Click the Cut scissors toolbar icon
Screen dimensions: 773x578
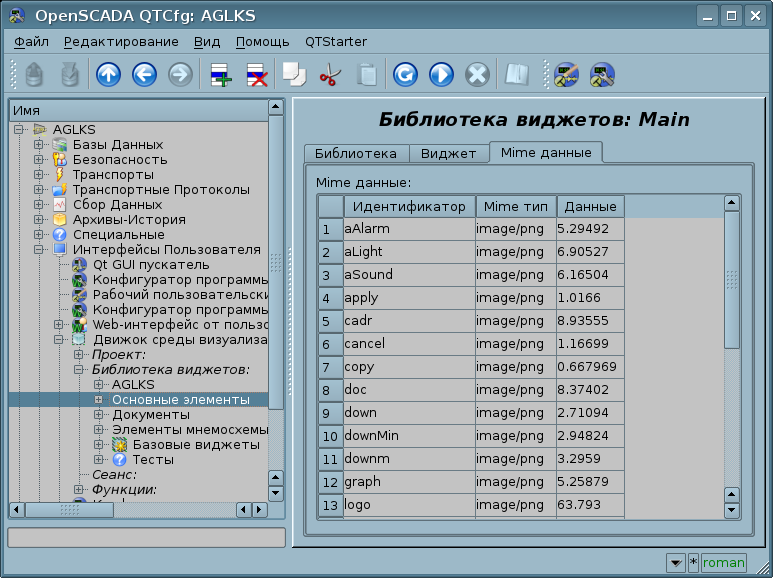330,75
